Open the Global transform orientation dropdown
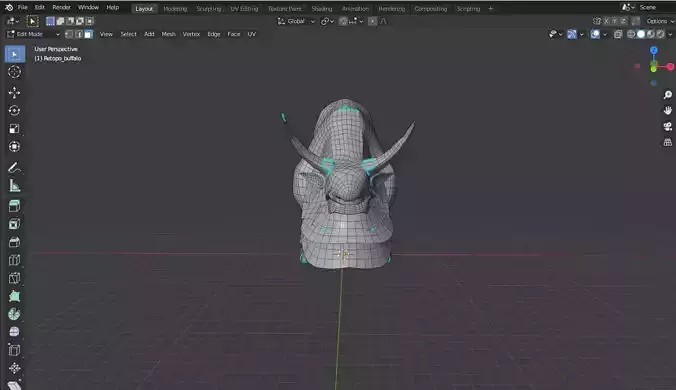Image resolution: width=676 pixels, height=390 pixels. (x=296, y=21)
